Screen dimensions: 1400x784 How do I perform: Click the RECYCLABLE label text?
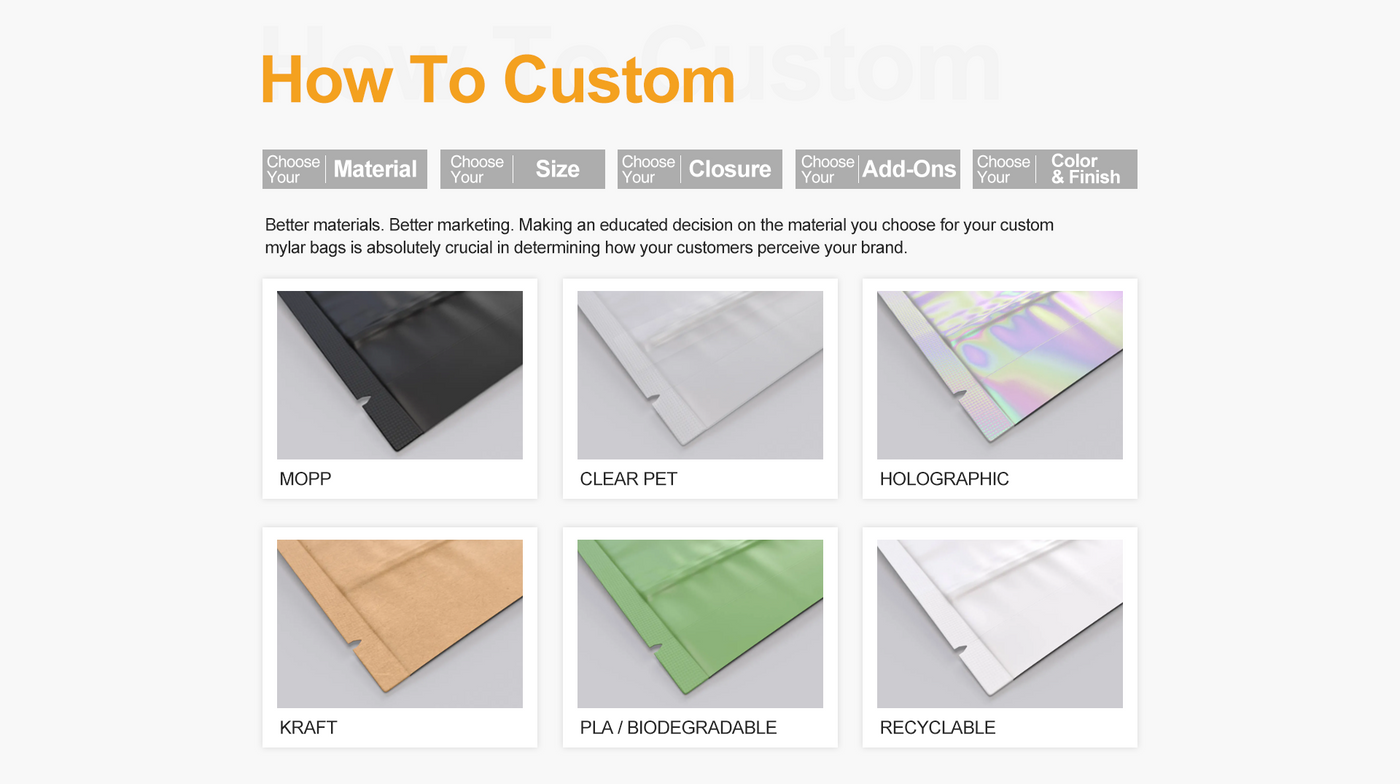click(937, 728)
